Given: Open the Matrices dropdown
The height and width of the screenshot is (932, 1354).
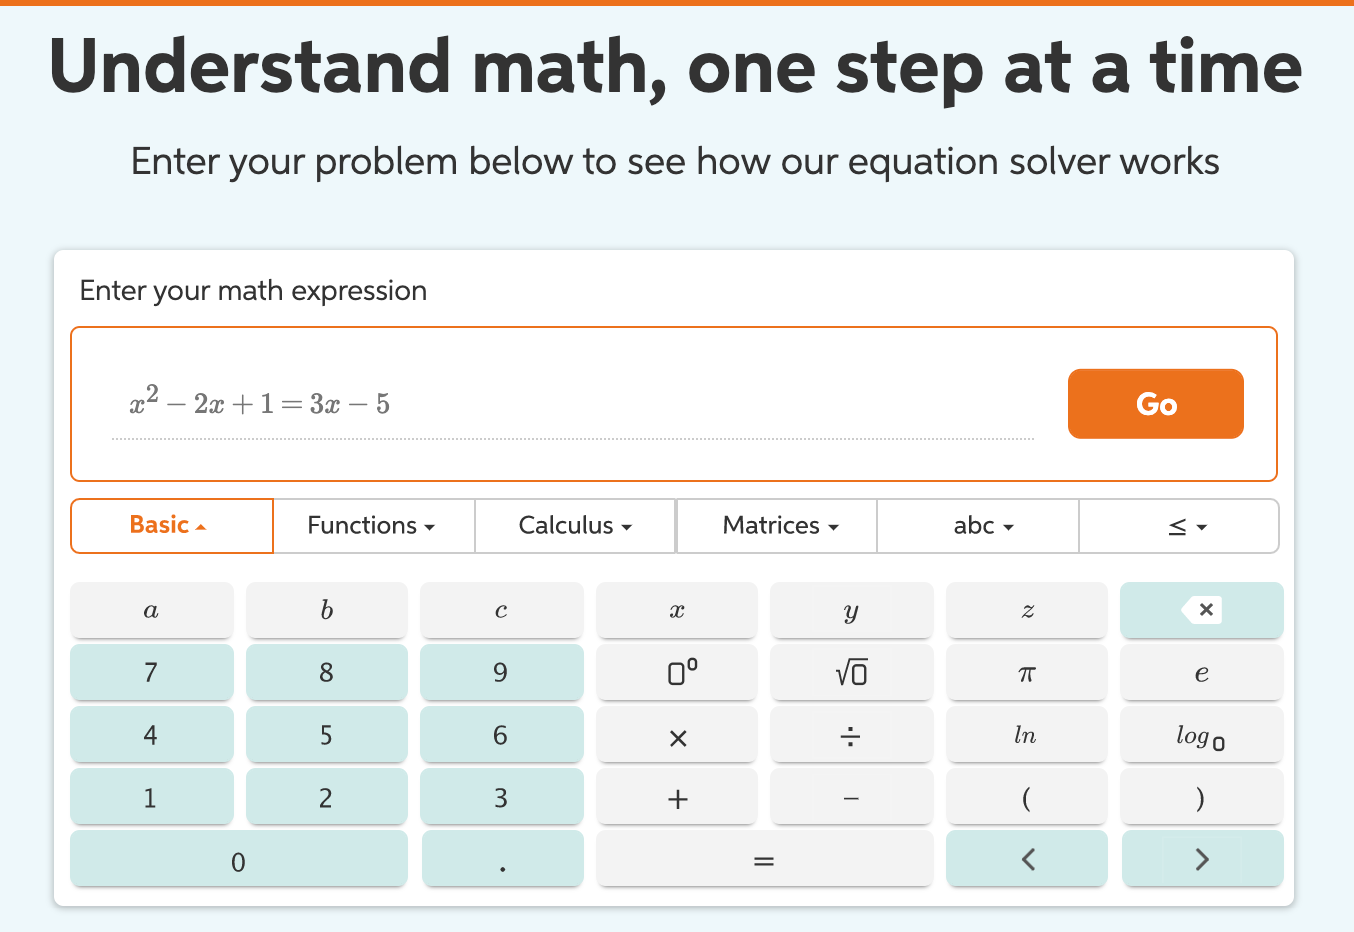Looking at the screenshot, I should click(x=776, y=525).
